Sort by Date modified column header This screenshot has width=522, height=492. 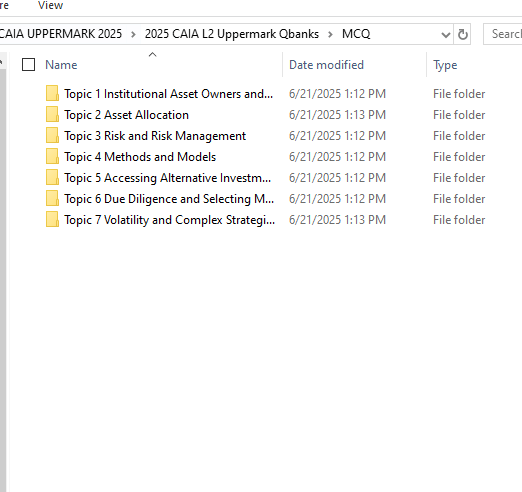[x=326, y=65]
